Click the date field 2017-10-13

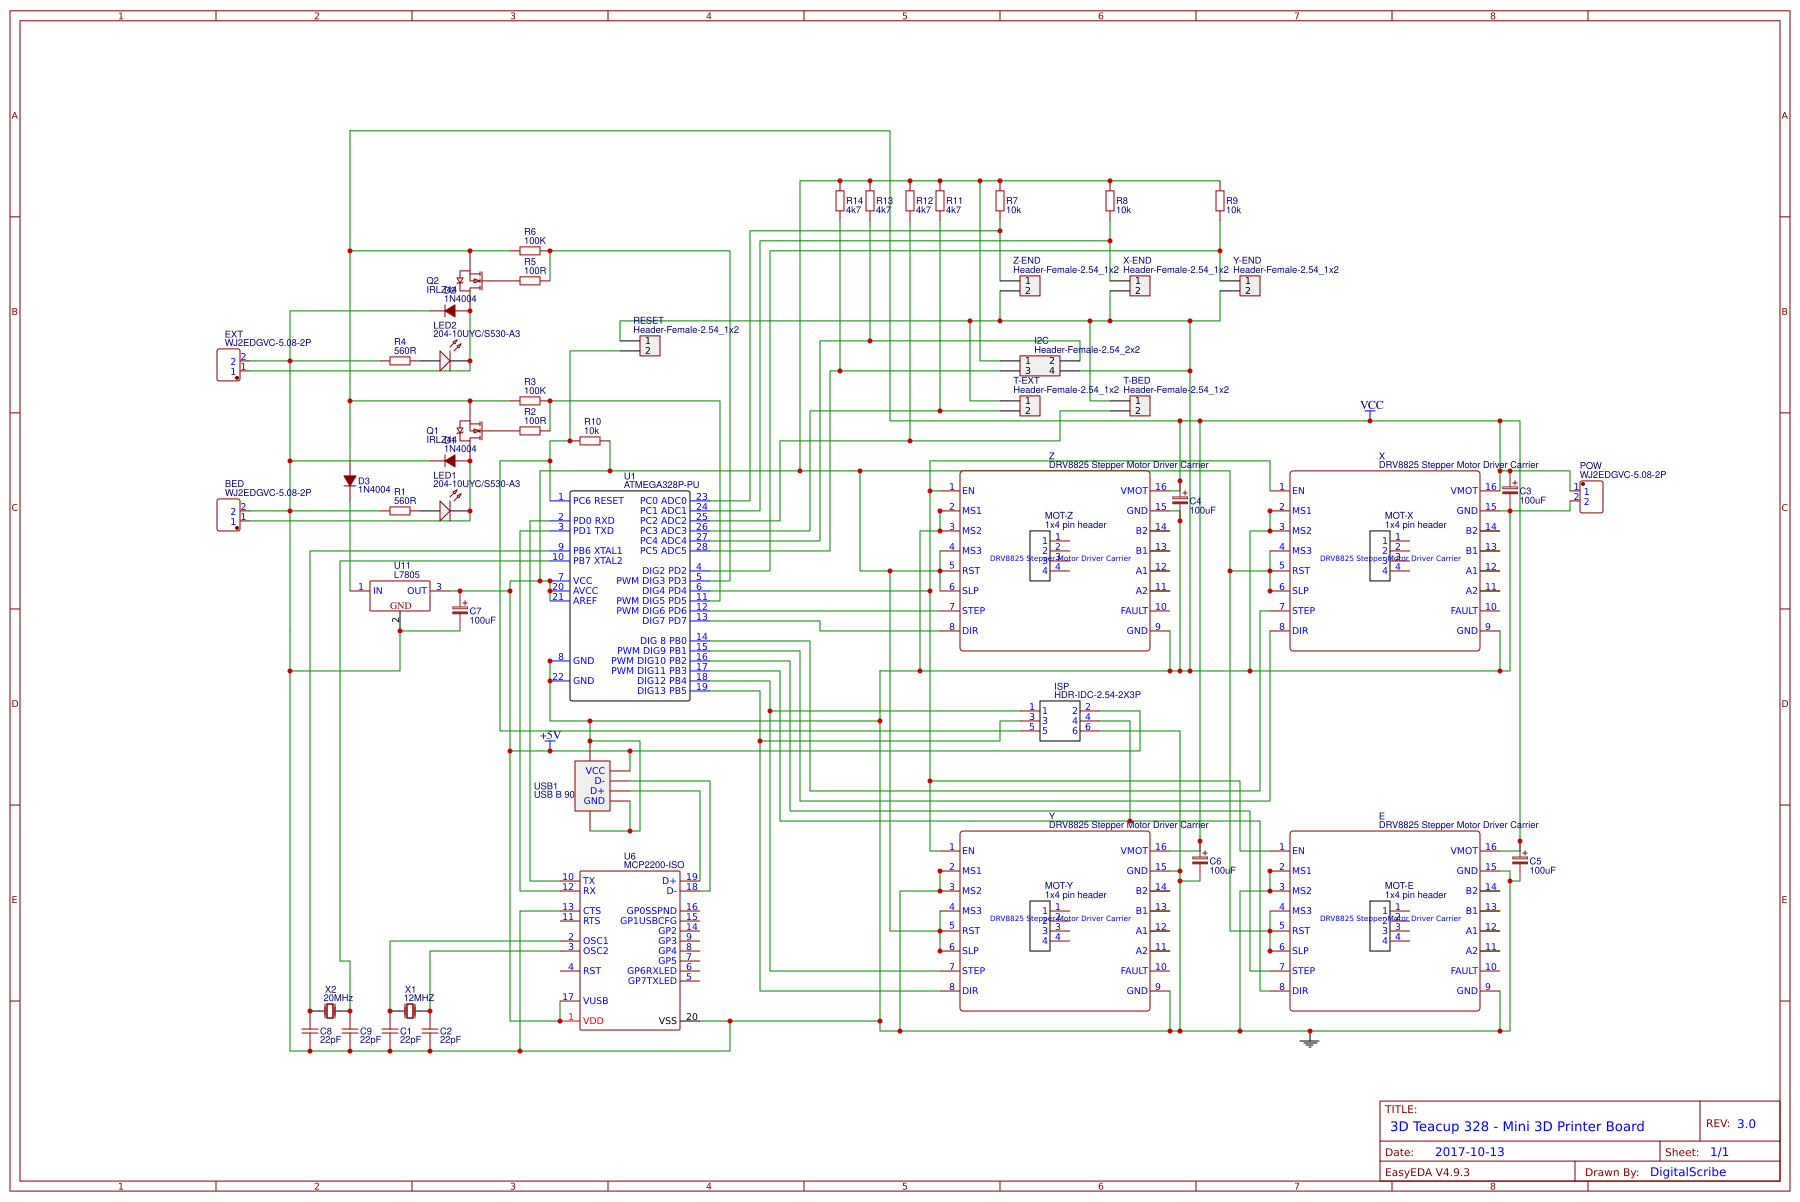[x=1470, y=1151]
